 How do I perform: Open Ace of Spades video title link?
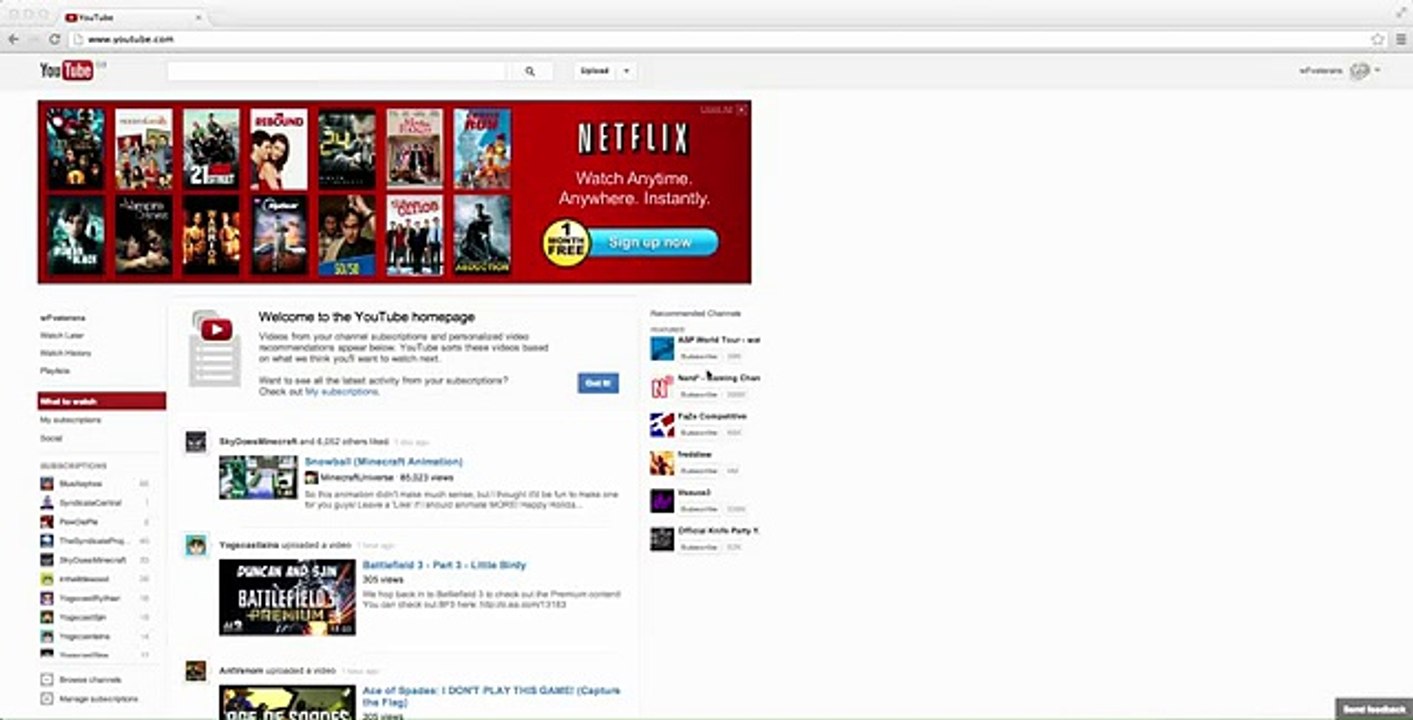pos(491,696)
